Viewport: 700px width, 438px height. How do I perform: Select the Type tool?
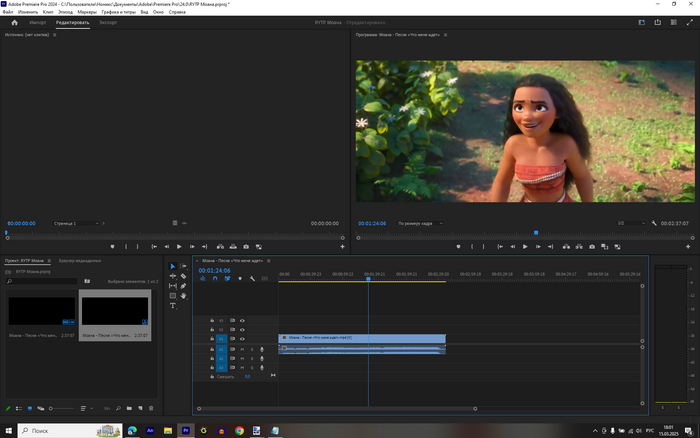coord(173,306)
